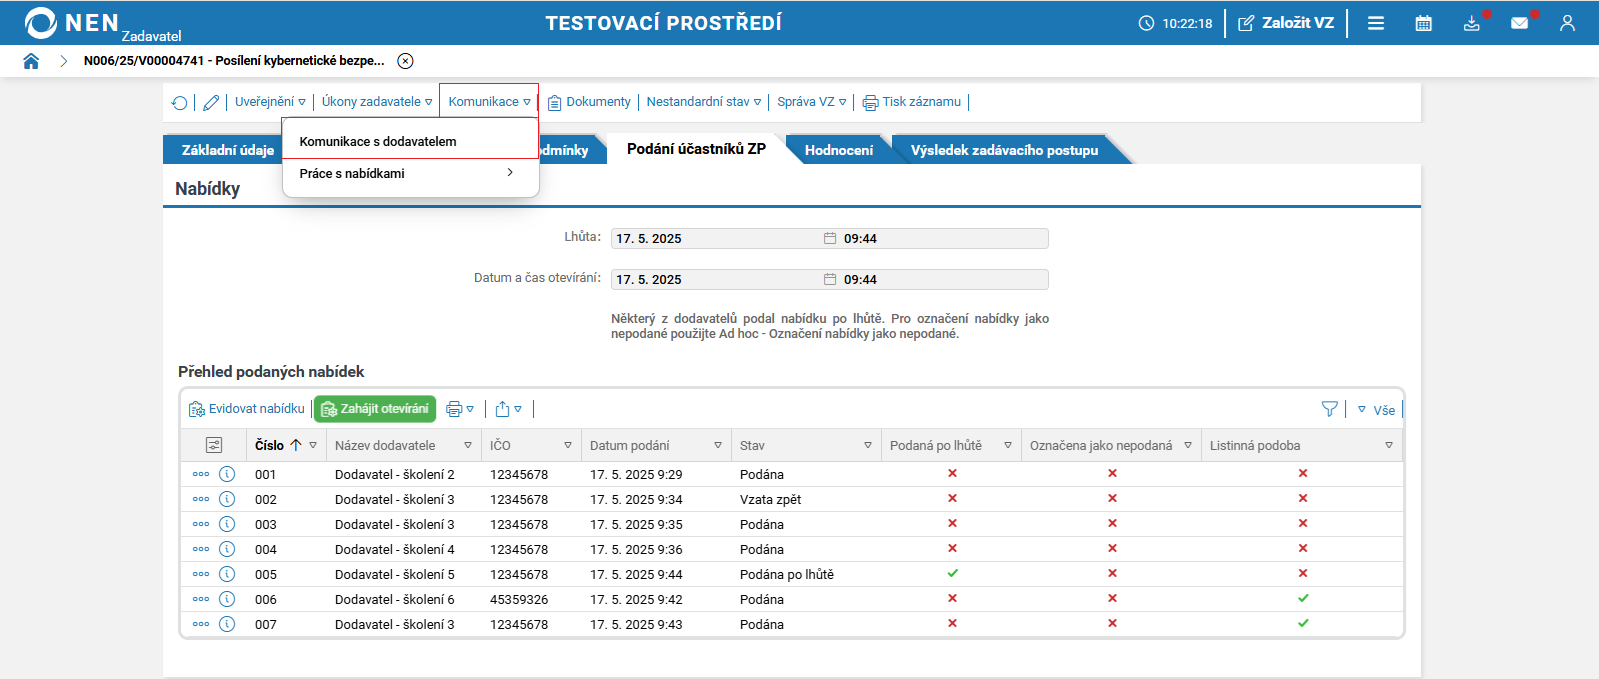Open the downloads icon in header
The image size is (1599, 679).
(1471, 23)
